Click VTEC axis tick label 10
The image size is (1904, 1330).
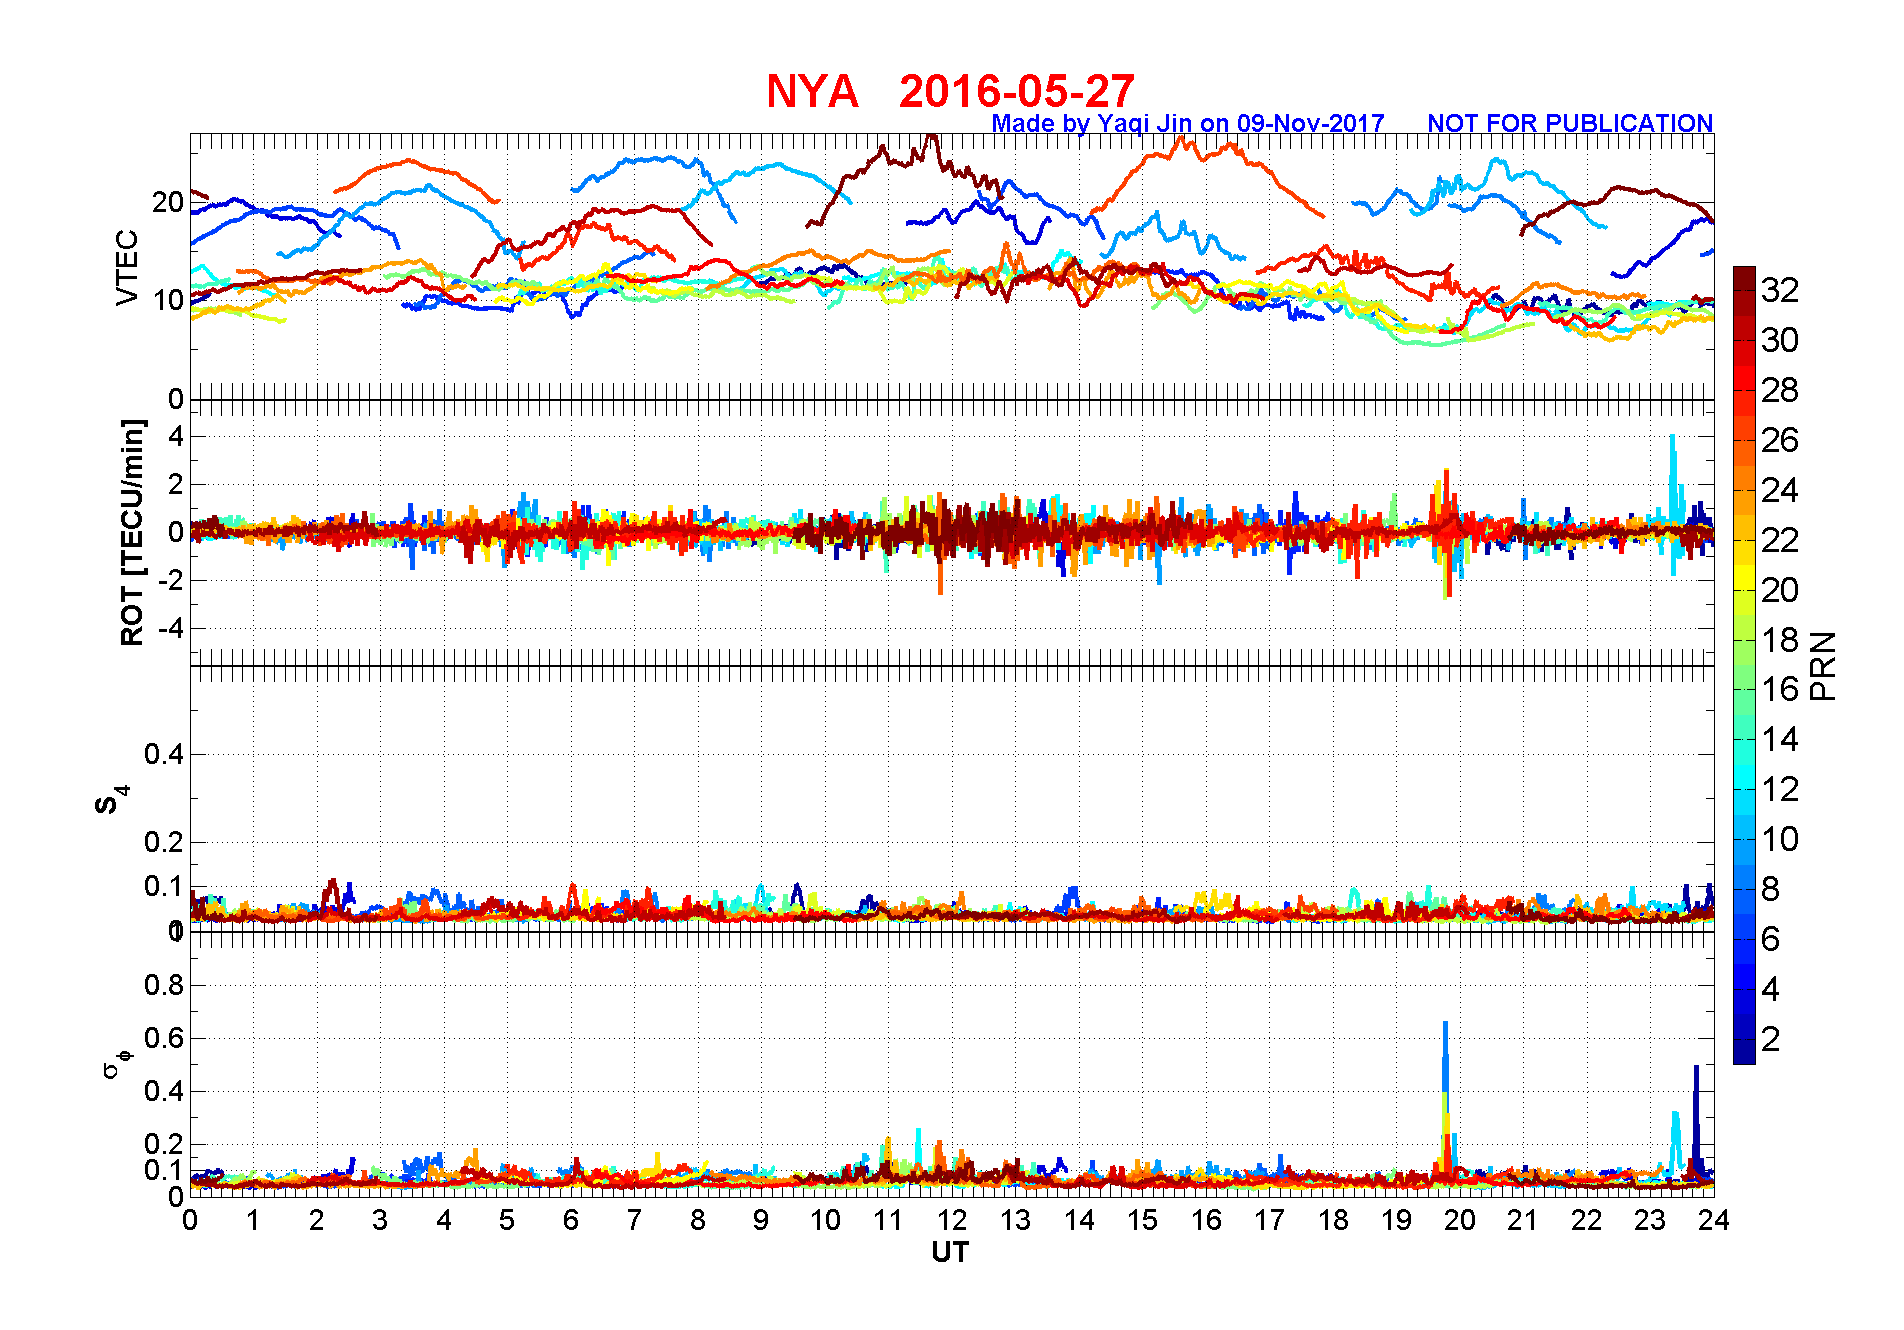(x=168, y=299)
